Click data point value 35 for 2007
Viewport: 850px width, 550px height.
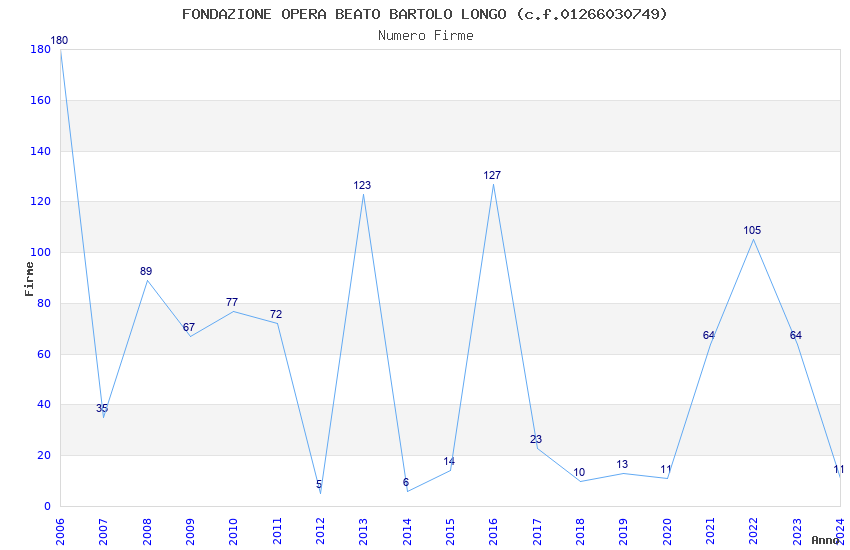click(102, 409)
